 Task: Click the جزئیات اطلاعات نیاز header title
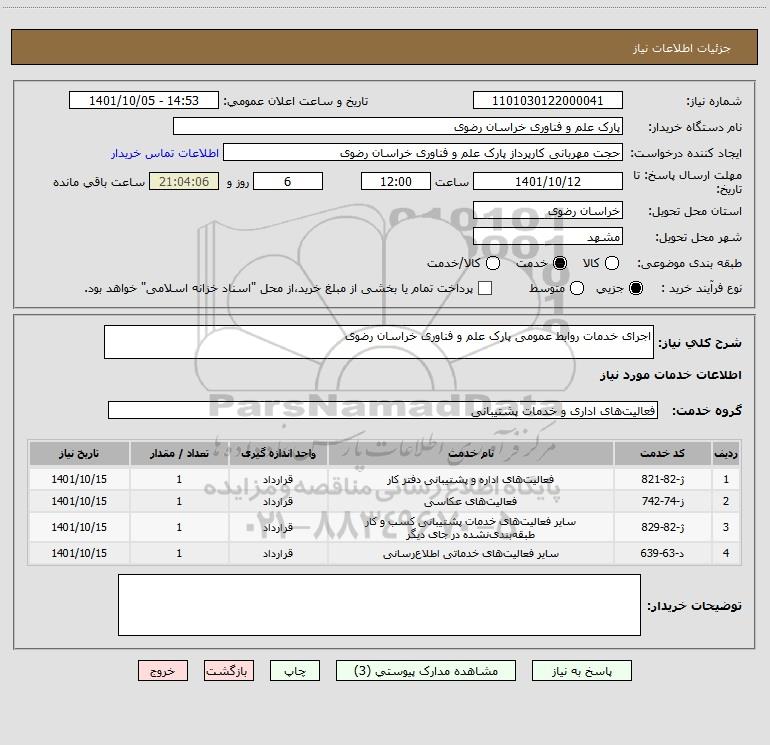pos(682,48)
